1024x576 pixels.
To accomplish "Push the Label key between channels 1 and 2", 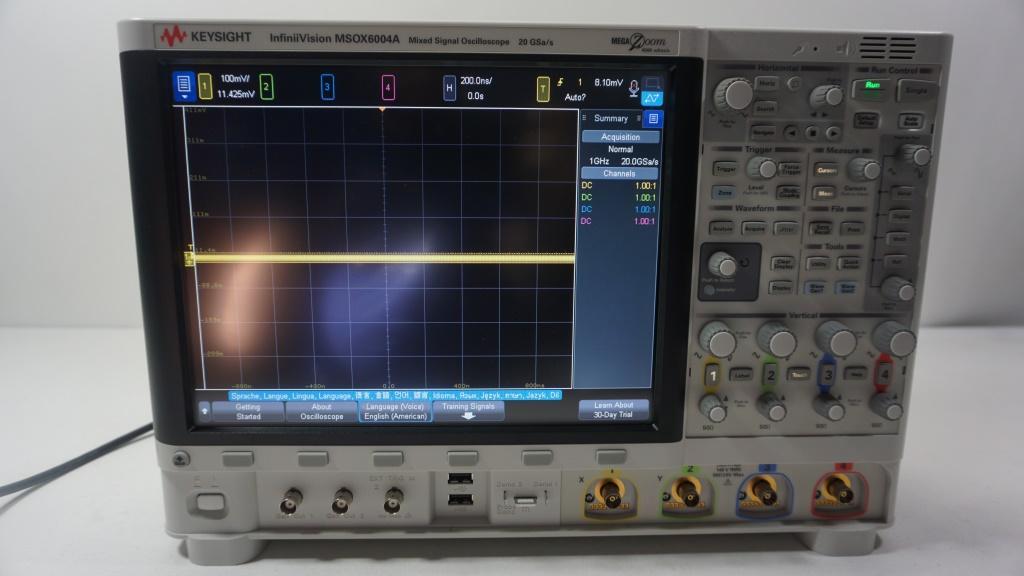I will (742, 375).
